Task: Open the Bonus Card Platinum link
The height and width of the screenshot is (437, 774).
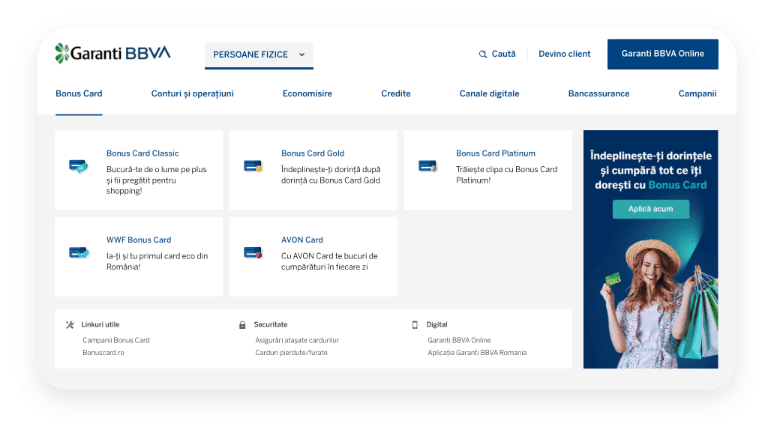Action: coord(496,153)
